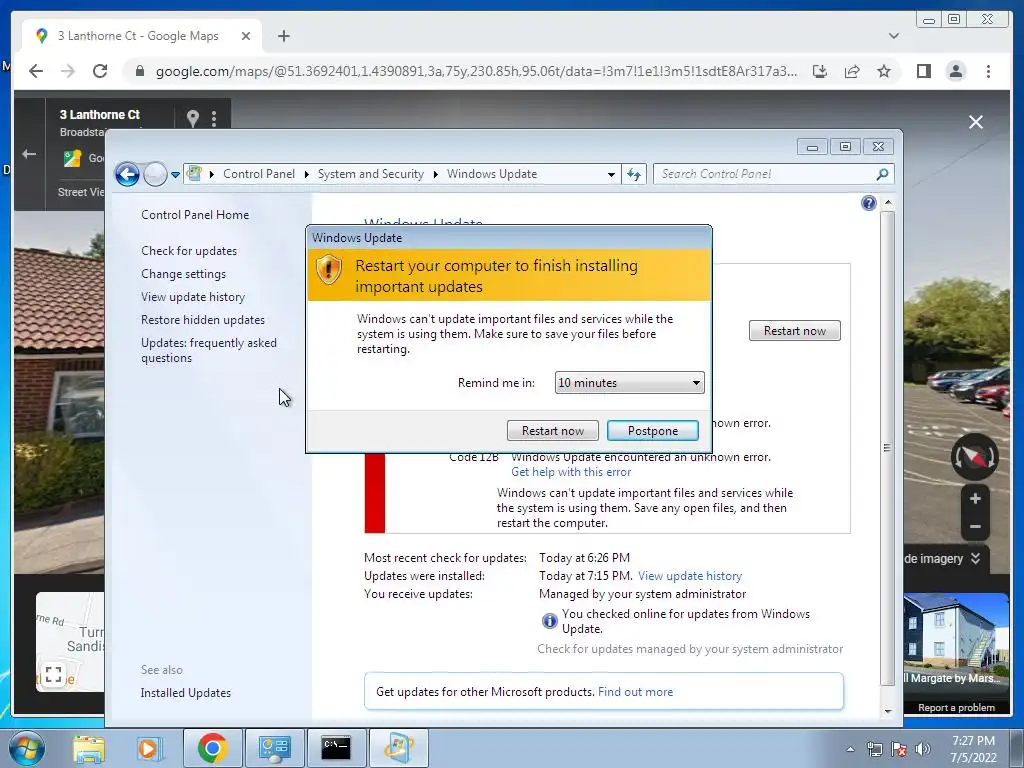
Task: Click the Chrome back button
Action: [x=36, y=71]
